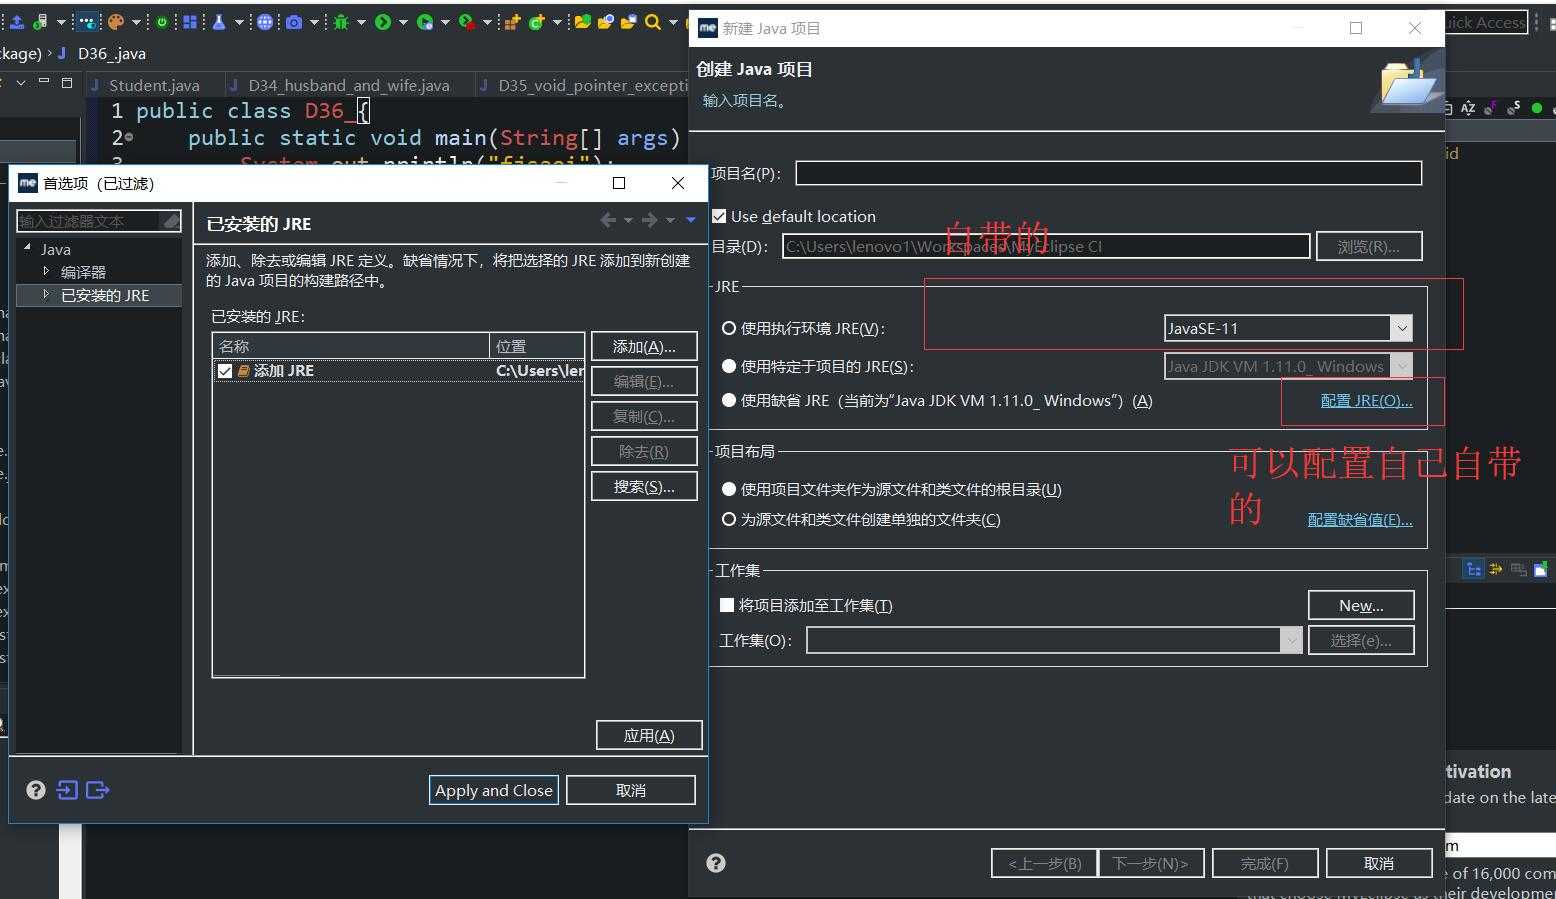Viewport: 1556px width, 899px height.
Task: Click the globe web browser icon in toolbar
Action: [265, 22]
